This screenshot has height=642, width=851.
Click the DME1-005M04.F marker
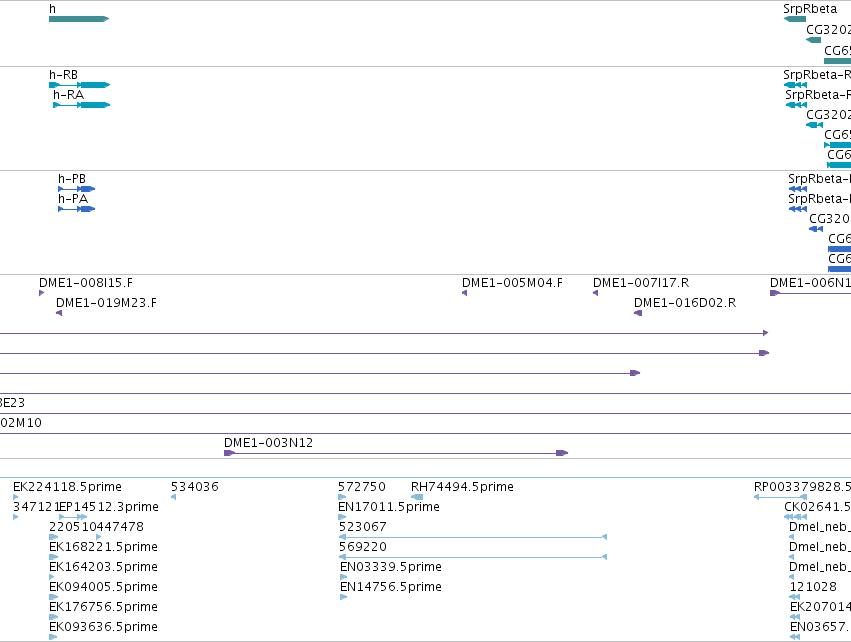tap(465, 293)
